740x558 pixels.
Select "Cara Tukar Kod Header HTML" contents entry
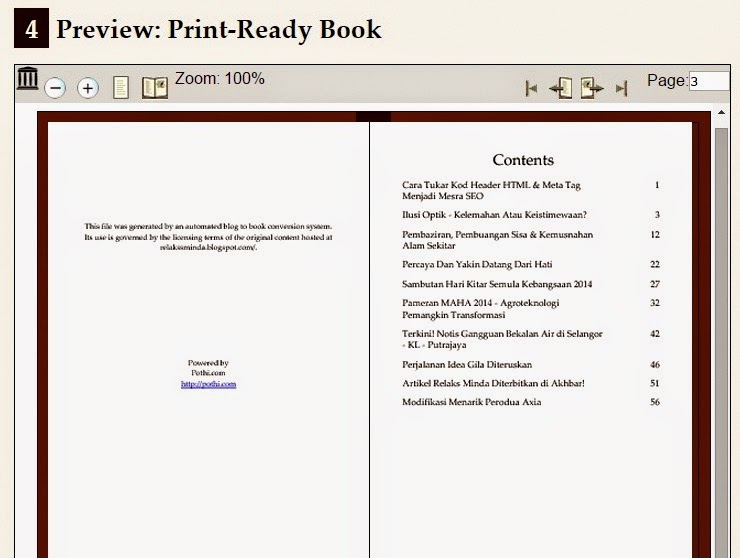[491, 190]
